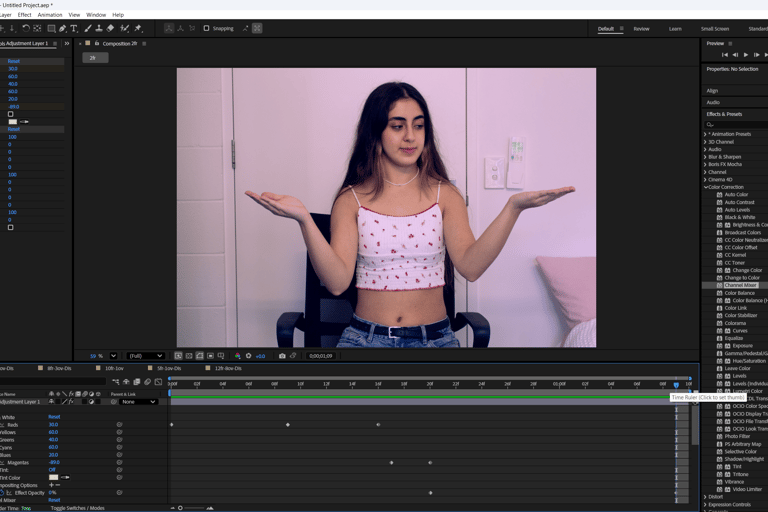768x512 pixels.
Task: Switch to the Review workspace
Action: [641, 29]
